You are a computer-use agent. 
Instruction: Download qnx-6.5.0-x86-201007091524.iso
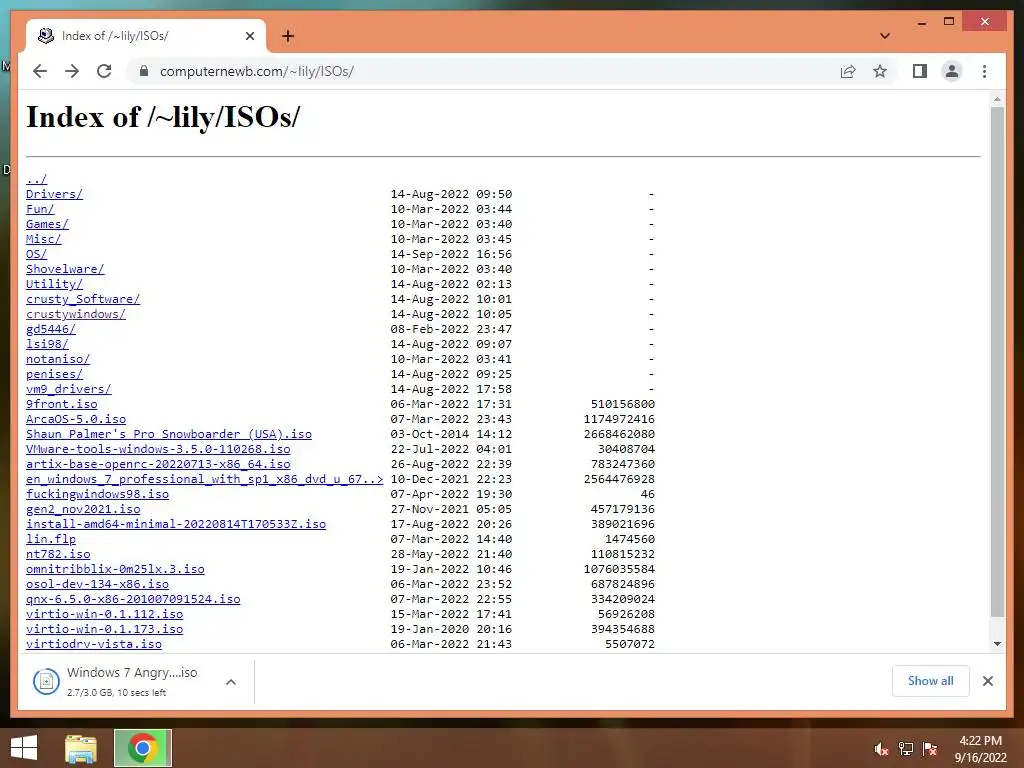(133, 600)
